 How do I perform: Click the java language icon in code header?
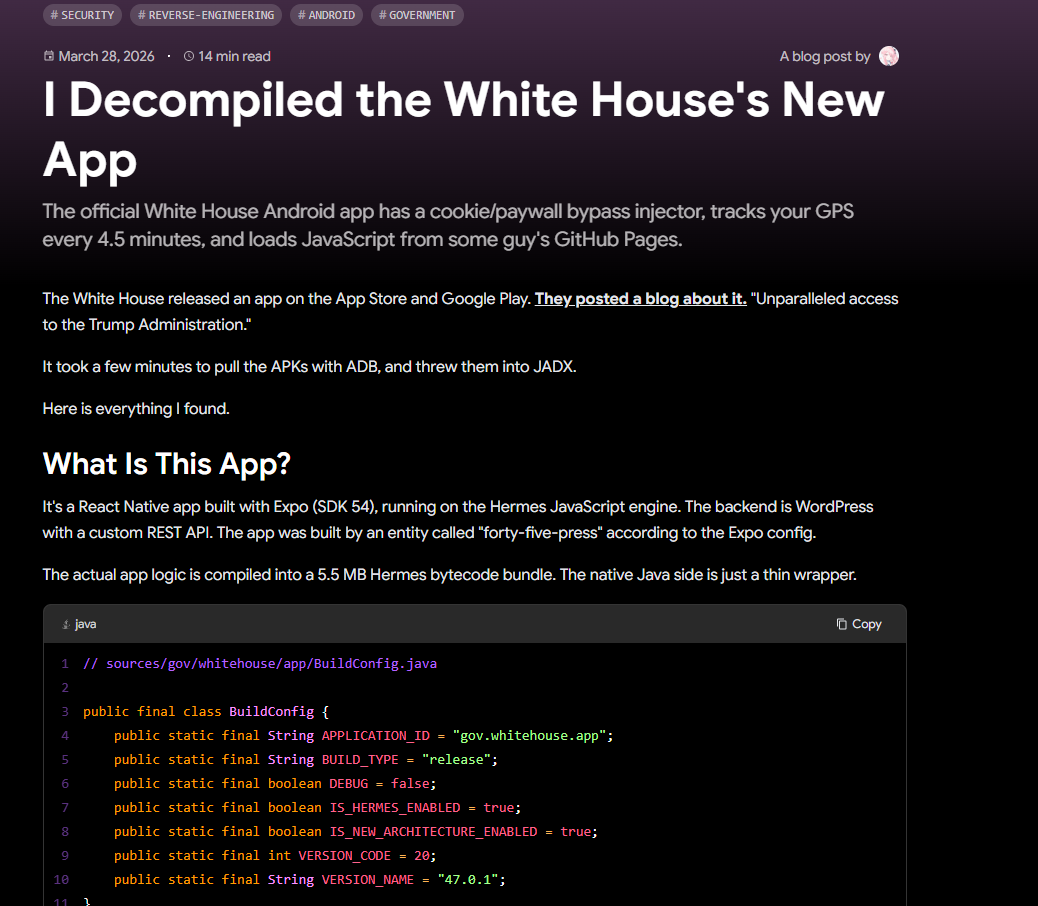(x=66, y=624)
